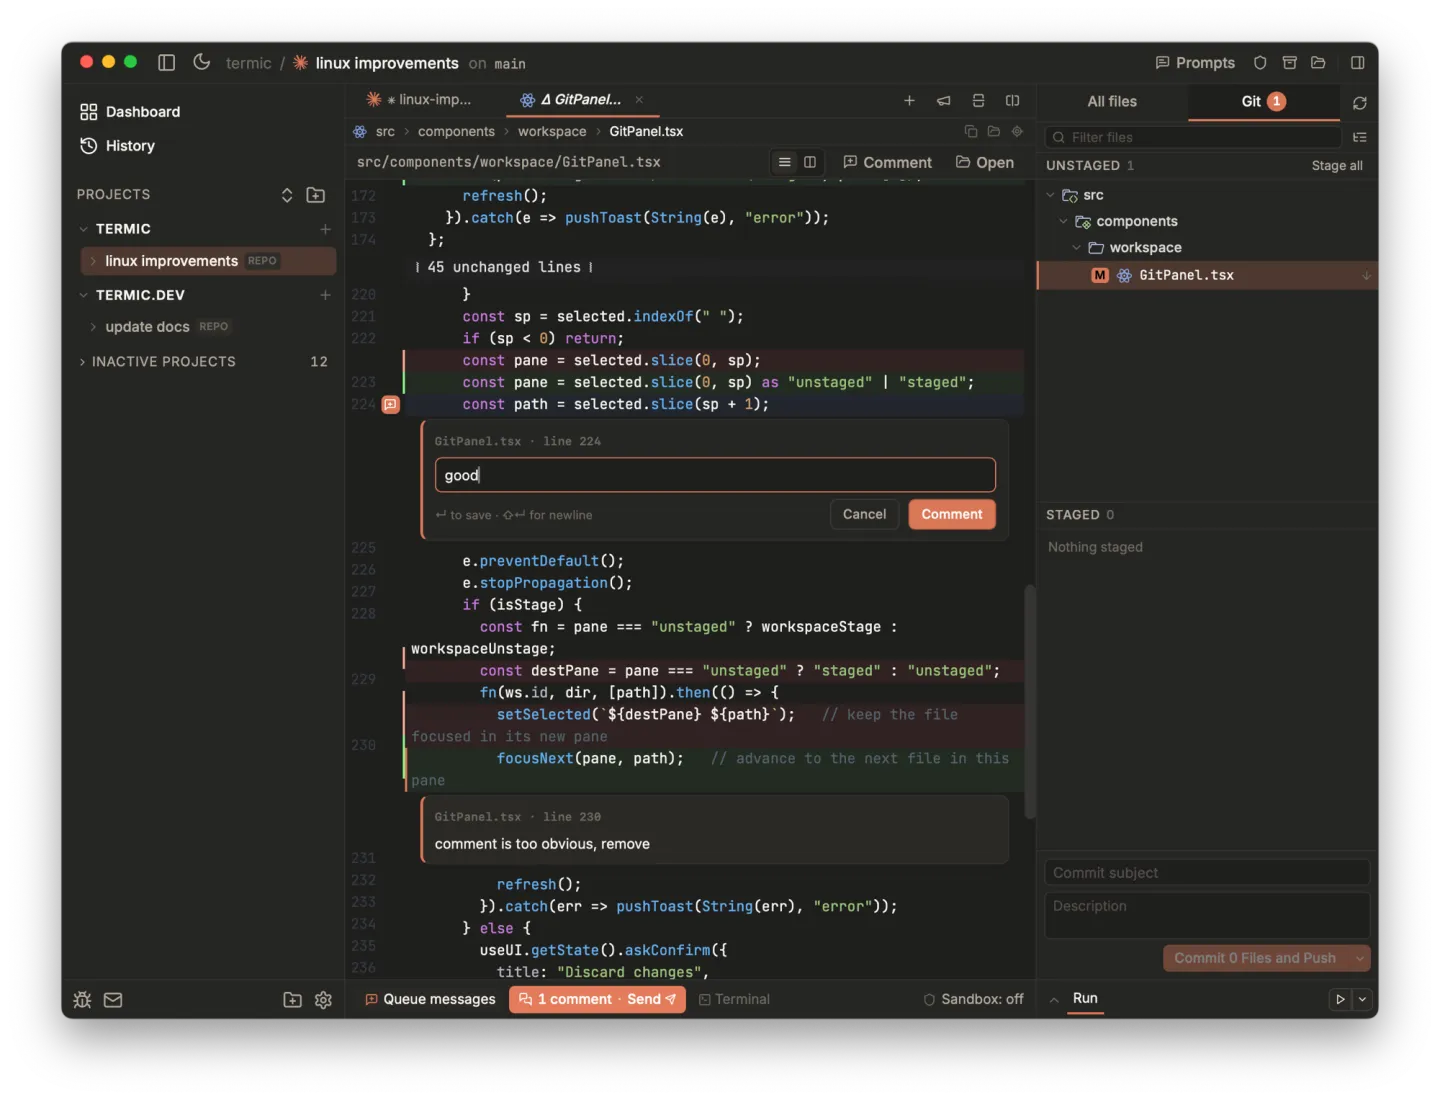Image resolution: width=1440 pixels, height=1100 pixels.
Task: Copy path icon in breadcrumb bar
Action: click(x=970, y=131)
